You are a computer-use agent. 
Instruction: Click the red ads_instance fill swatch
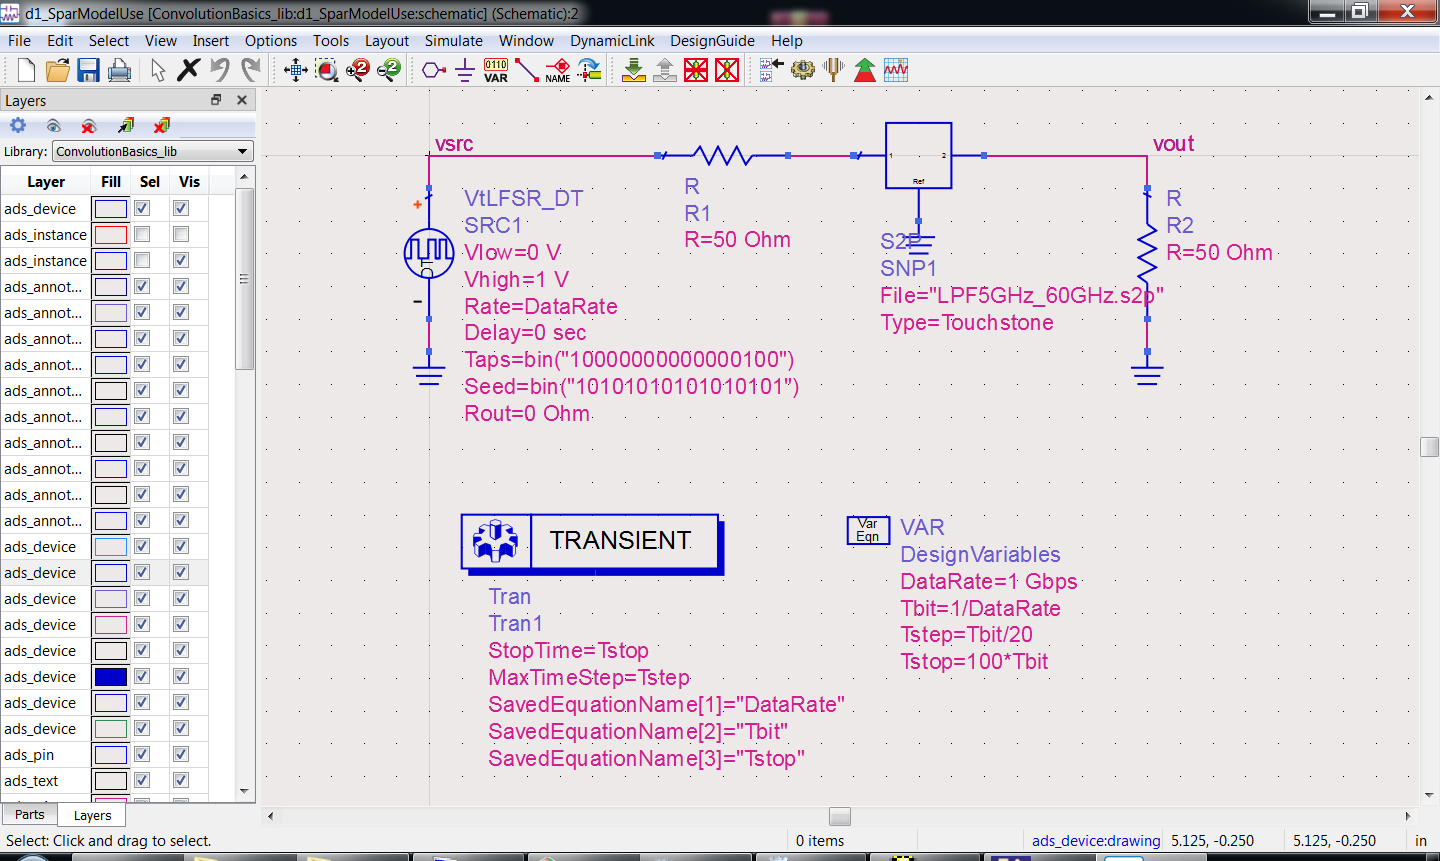point(110,235)
